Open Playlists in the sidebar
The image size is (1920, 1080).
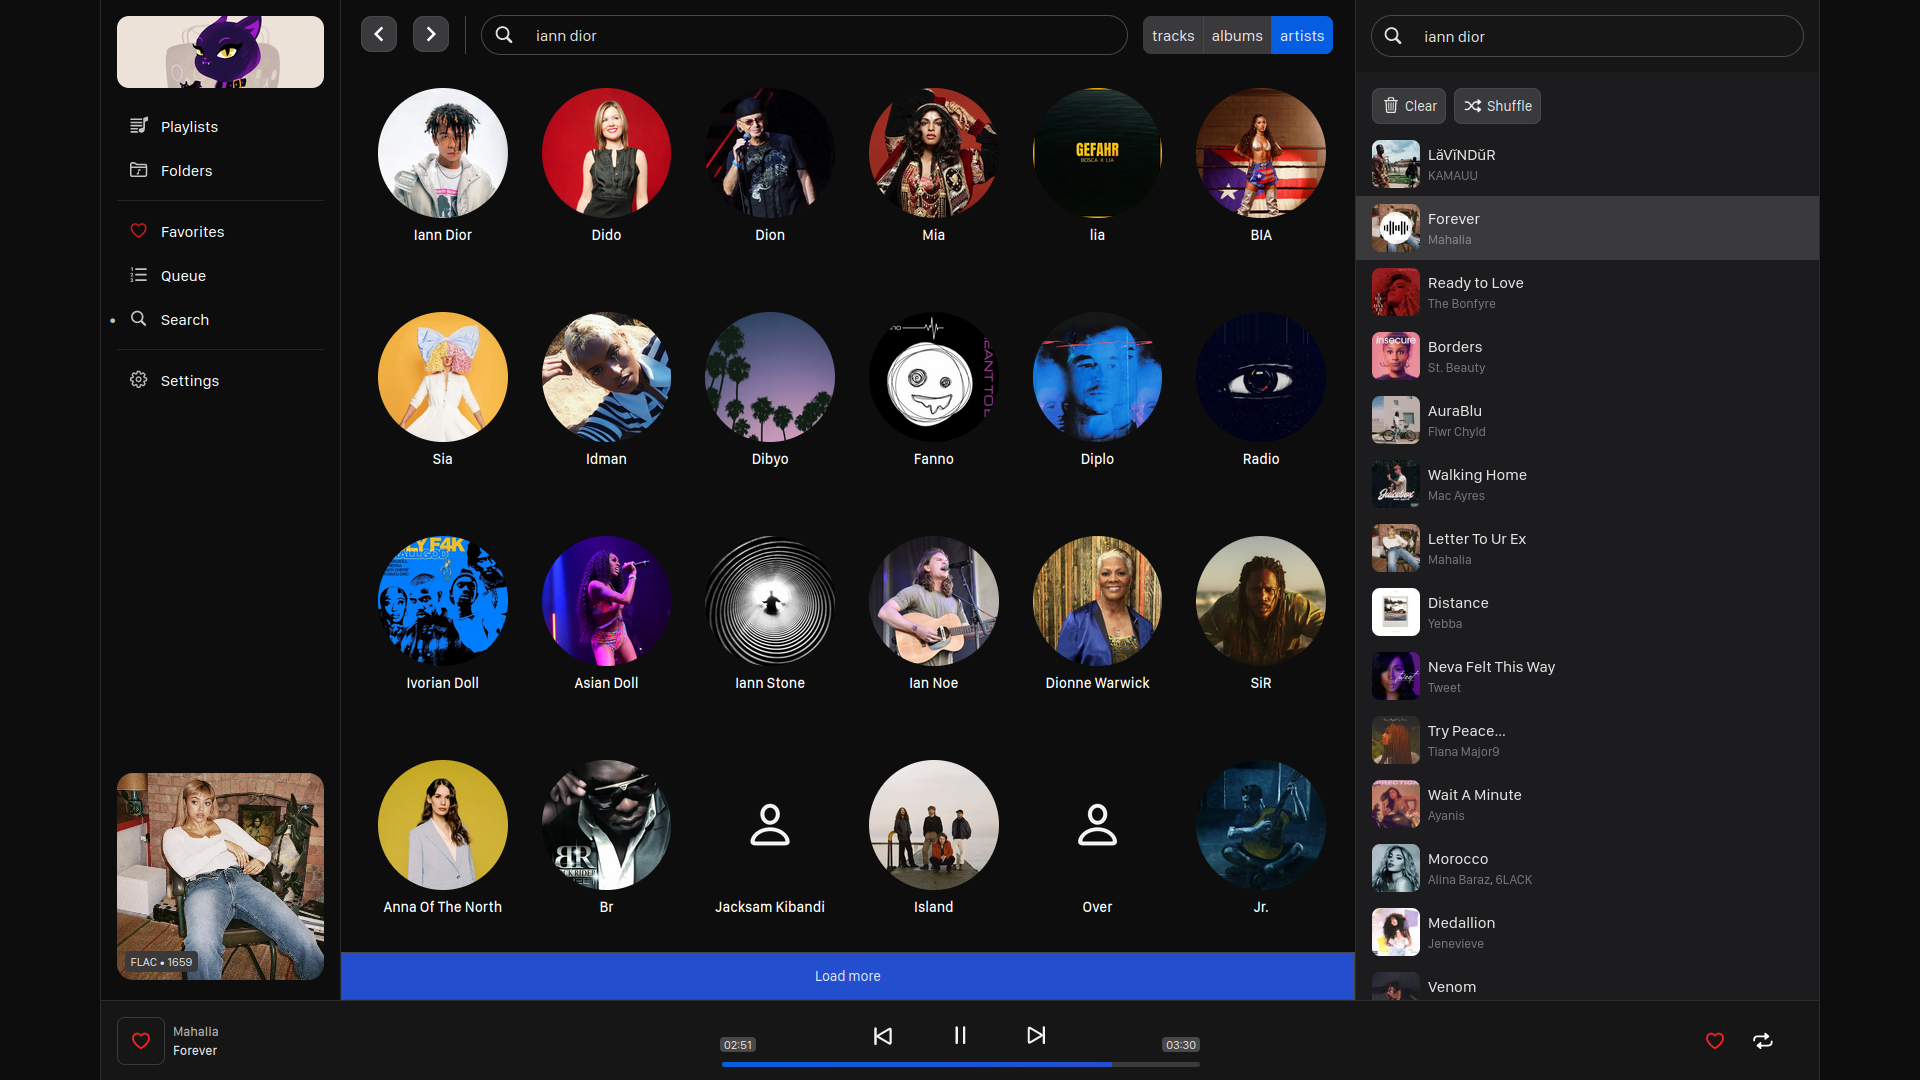pos(189,127)
